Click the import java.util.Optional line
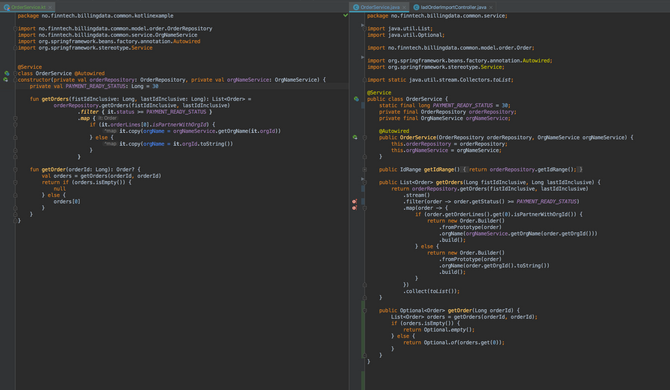670x390 pixels. (406, 35)
